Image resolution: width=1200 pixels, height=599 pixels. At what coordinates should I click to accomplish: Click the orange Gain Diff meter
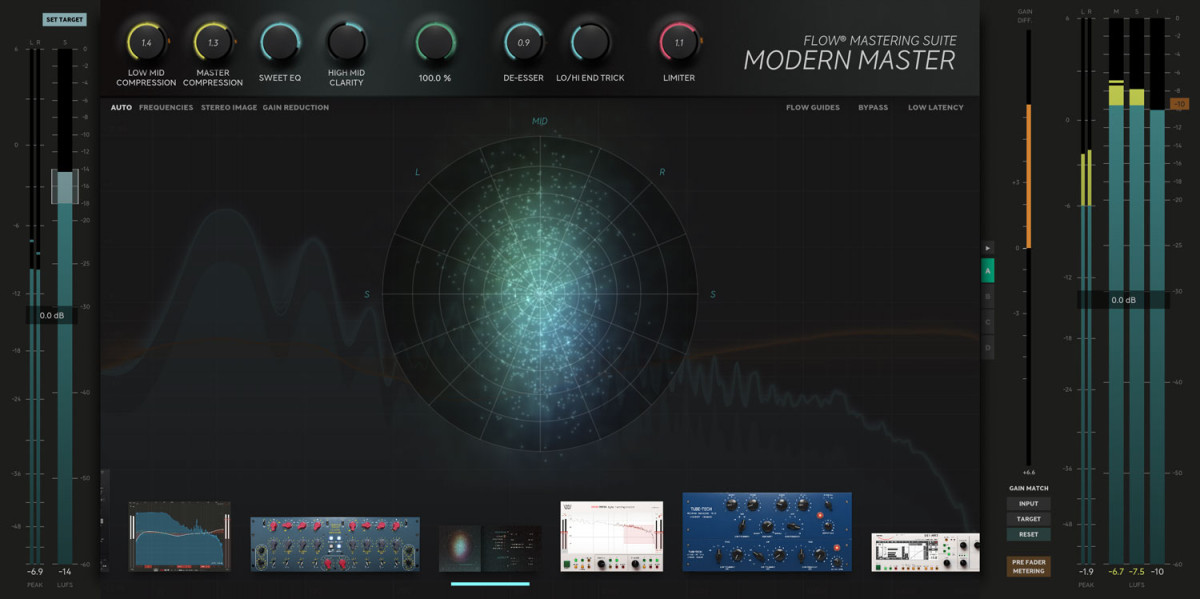(x=1028, y=175)
